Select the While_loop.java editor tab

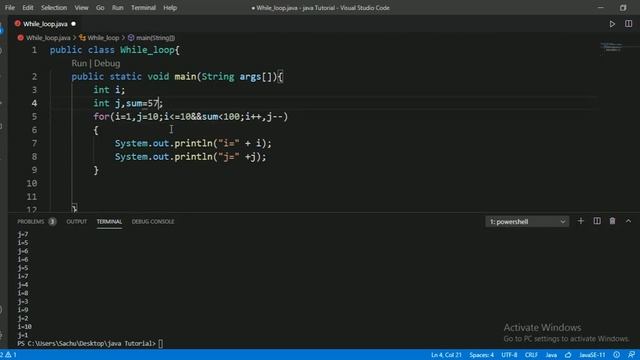coord(45,24)
